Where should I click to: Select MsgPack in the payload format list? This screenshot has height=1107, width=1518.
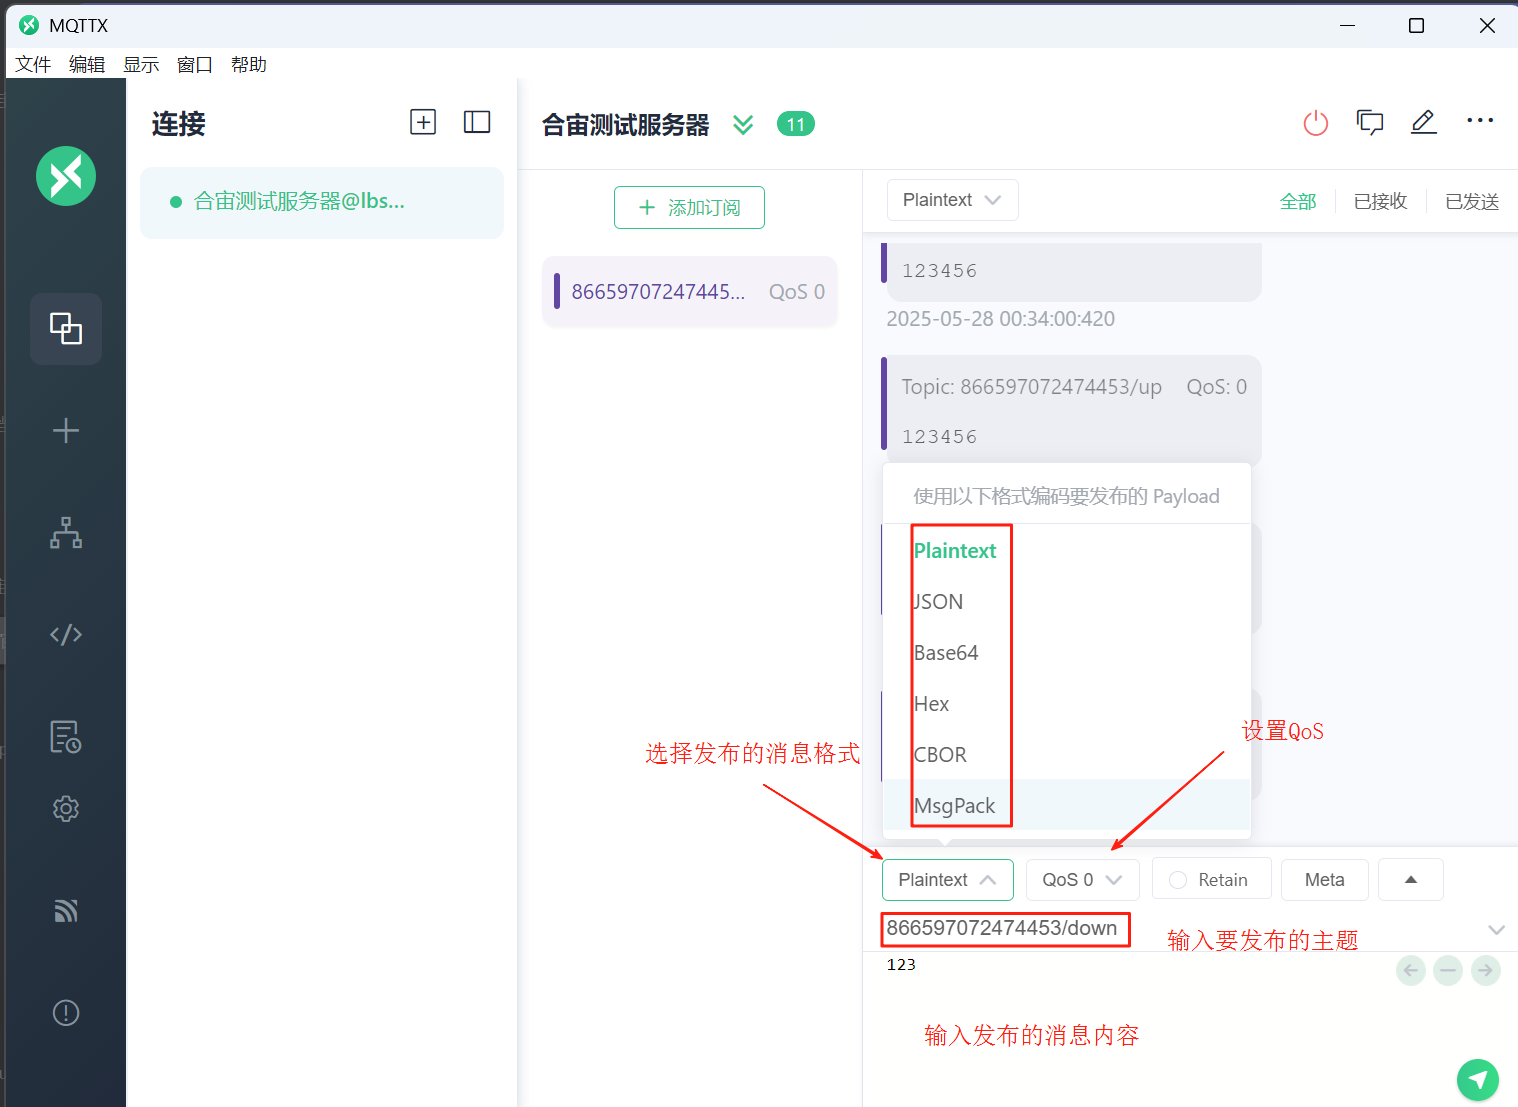[x=1066, y=805]
